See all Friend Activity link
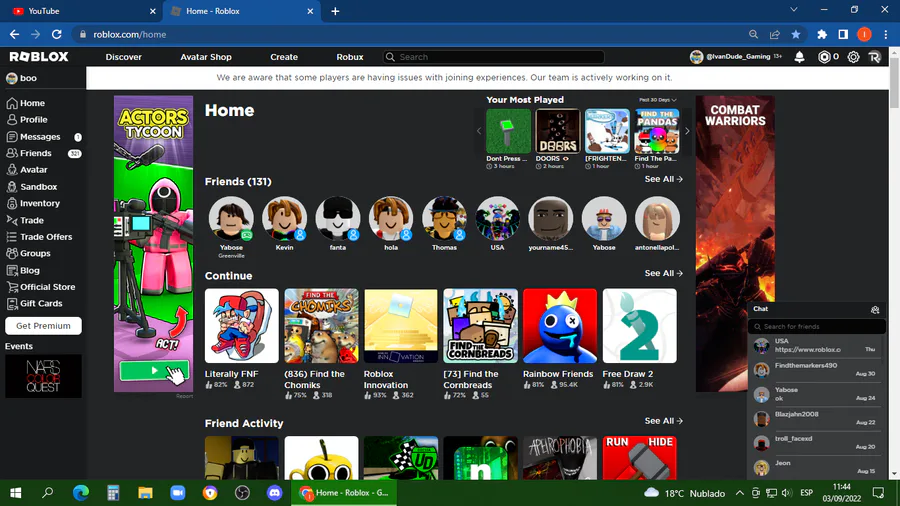Image resolution: width=900 pixels, height=506 pixels. (663, 421)
